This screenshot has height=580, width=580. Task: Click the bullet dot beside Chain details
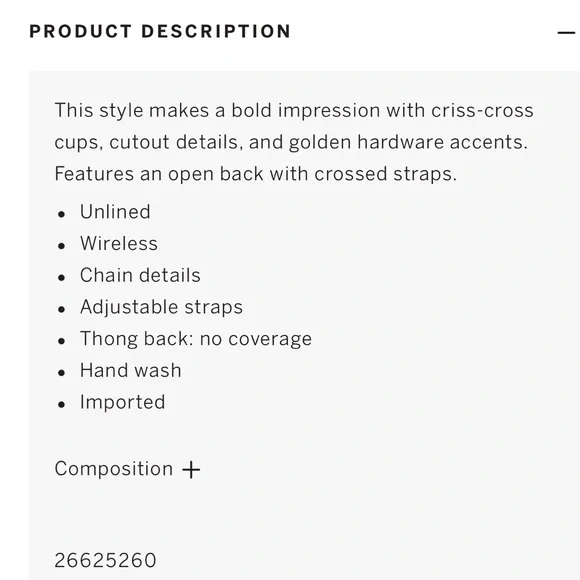(61, 277)
